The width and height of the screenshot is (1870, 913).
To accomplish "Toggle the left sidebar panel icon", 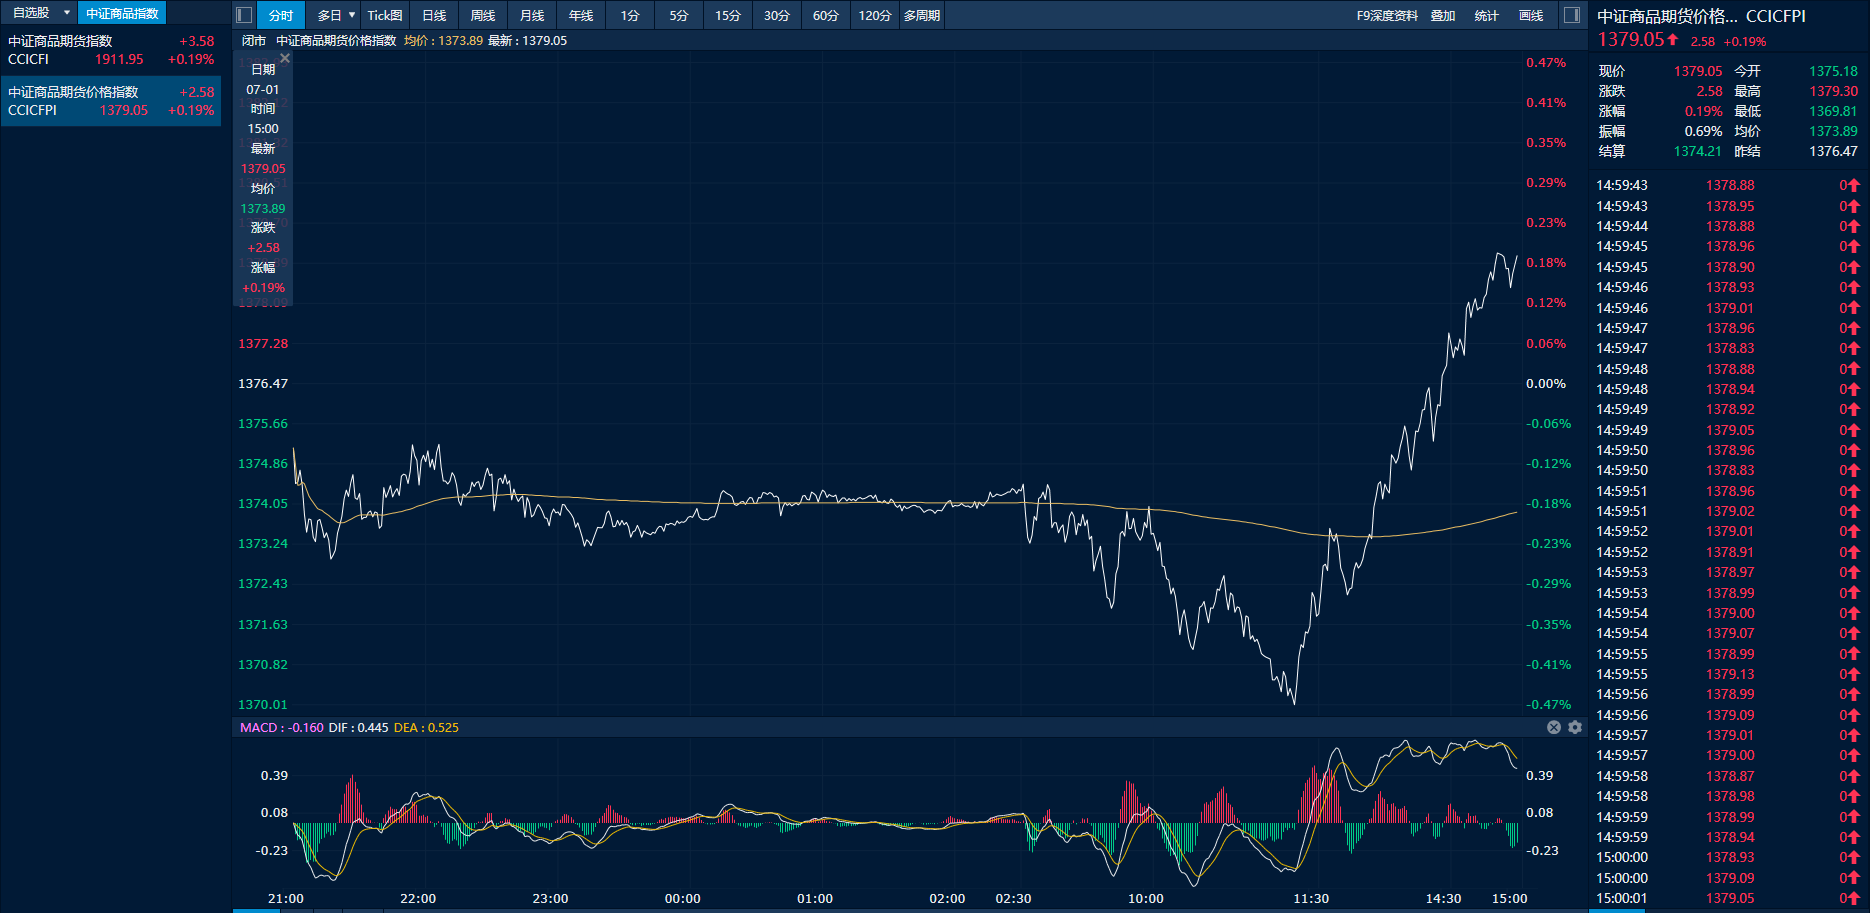I will click(x=244, y=15).
